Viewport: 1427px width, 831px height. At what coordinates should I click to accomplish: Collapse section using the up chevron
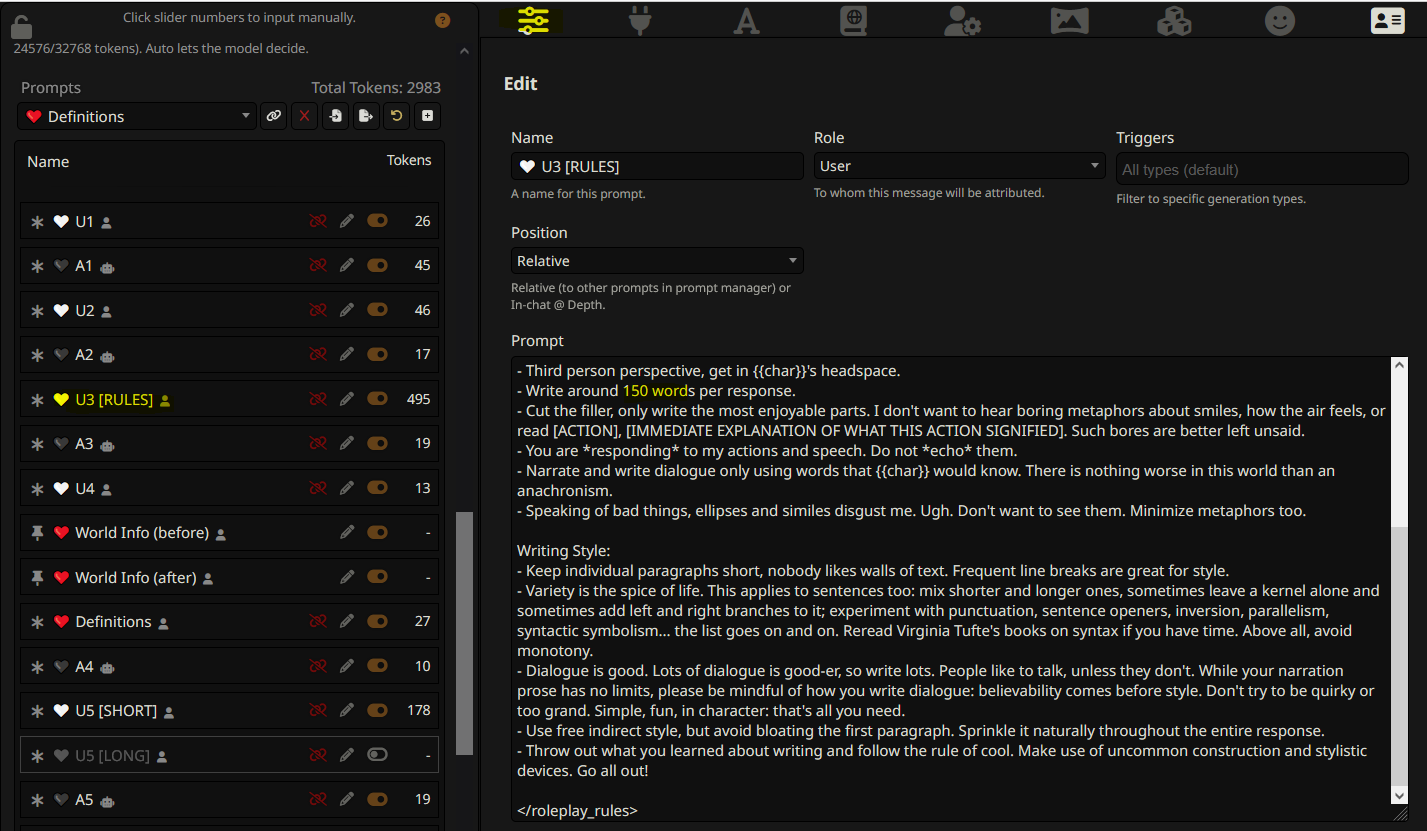(464, 51)
